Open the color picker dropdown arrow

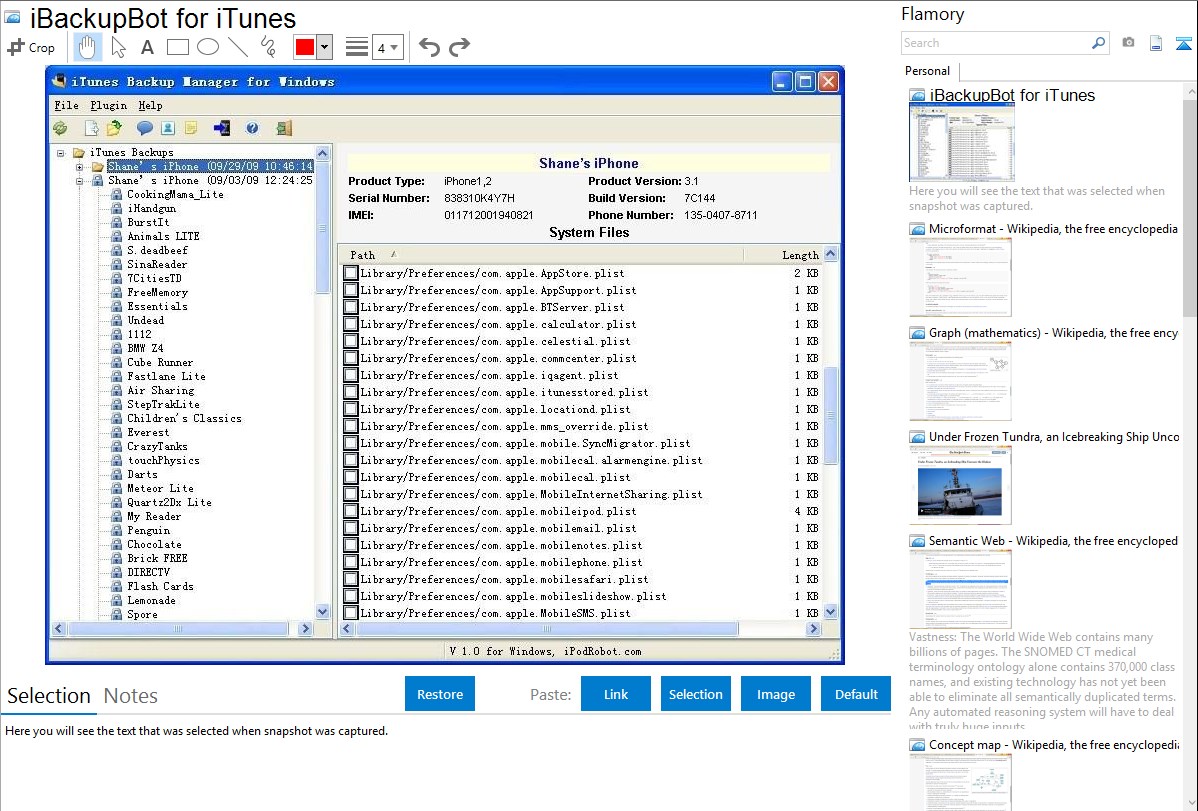325,47
